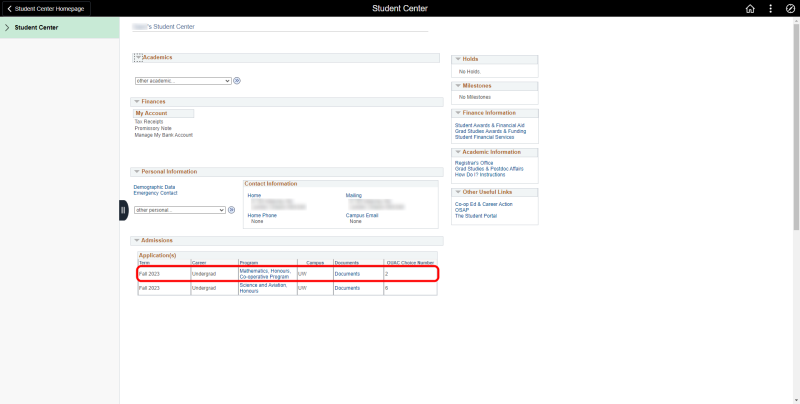The width and height of the screenshot is (800, 404).
Task: Click choice number 6 cell
Action: (x=410, y=288)
